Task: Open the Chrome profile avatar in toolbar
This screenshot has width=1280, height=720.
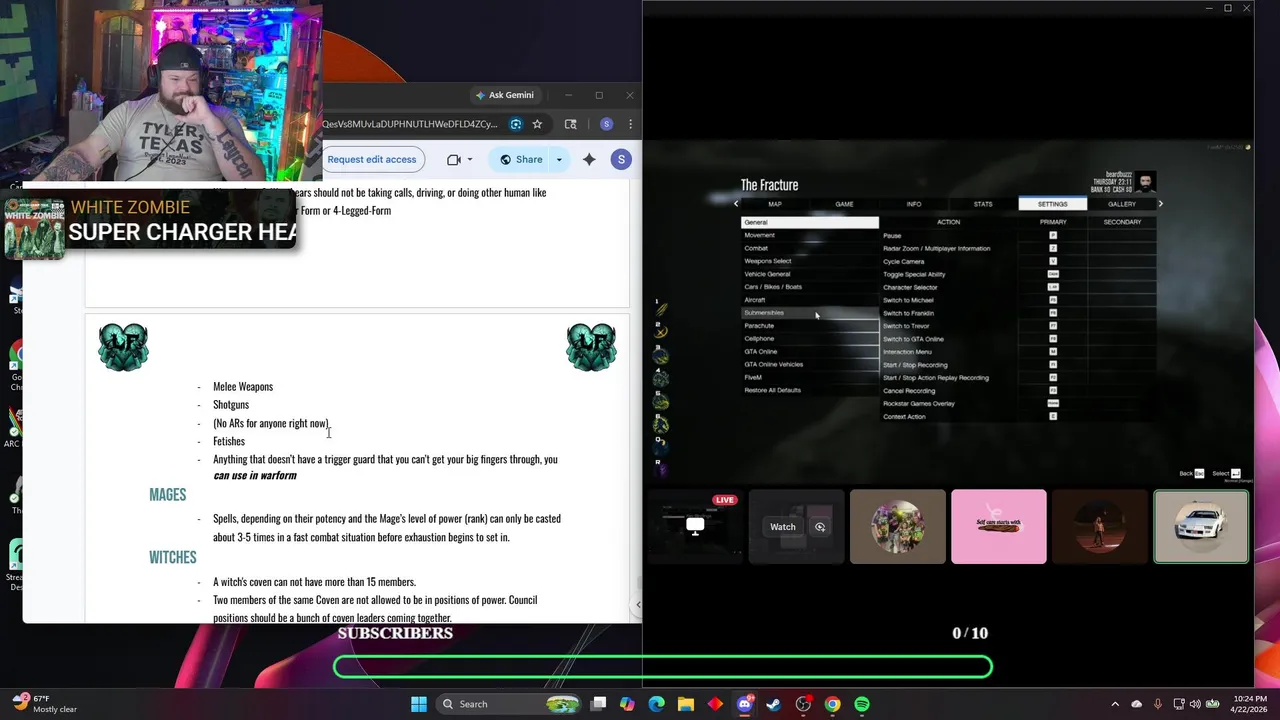Action: click(x=606, y=124)
